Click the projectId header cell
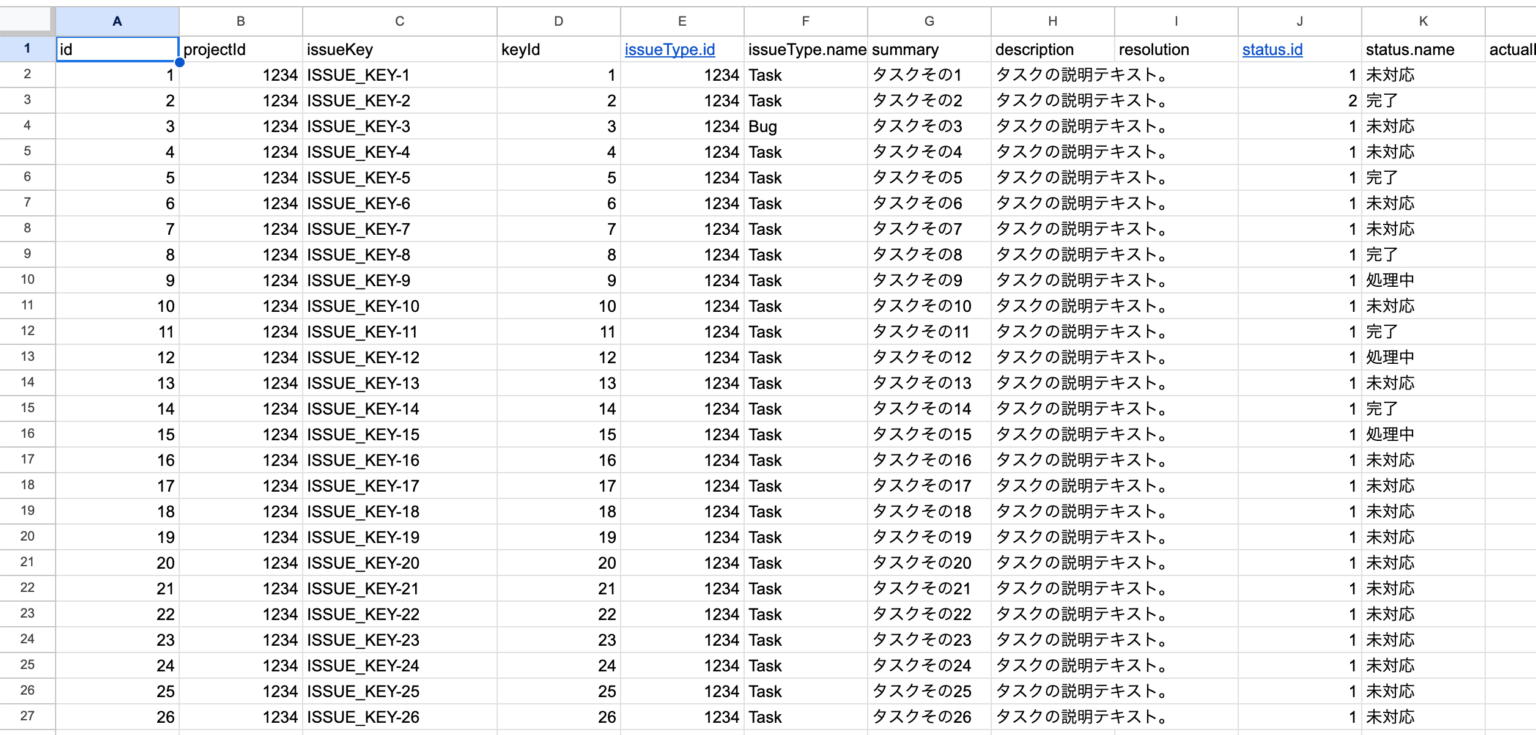 240,49
